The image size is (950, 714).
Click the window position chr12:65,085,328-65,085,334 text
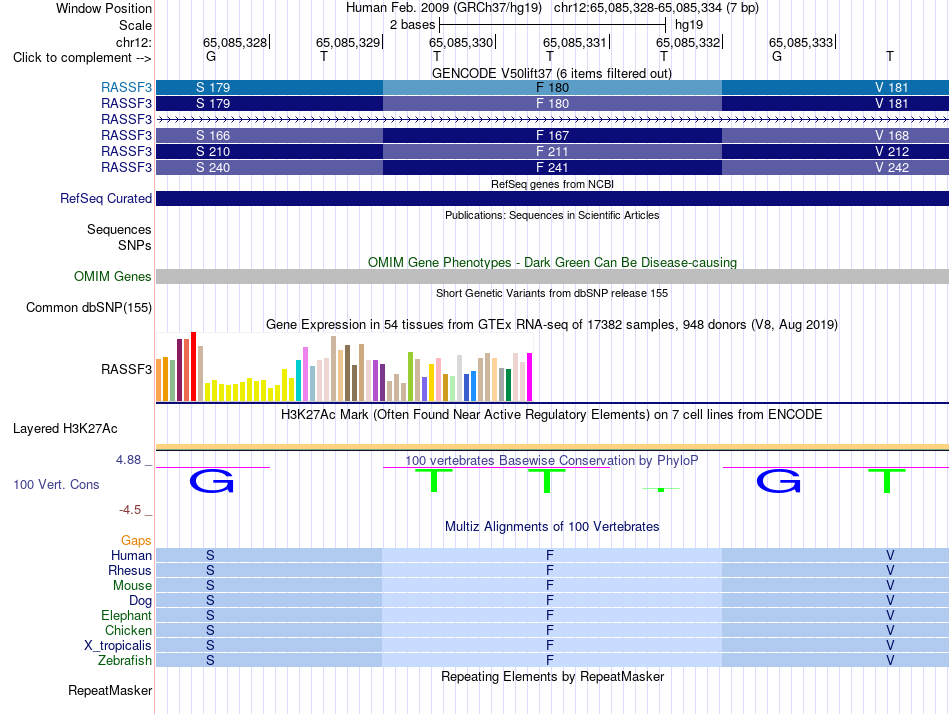[x=656, y=8]
